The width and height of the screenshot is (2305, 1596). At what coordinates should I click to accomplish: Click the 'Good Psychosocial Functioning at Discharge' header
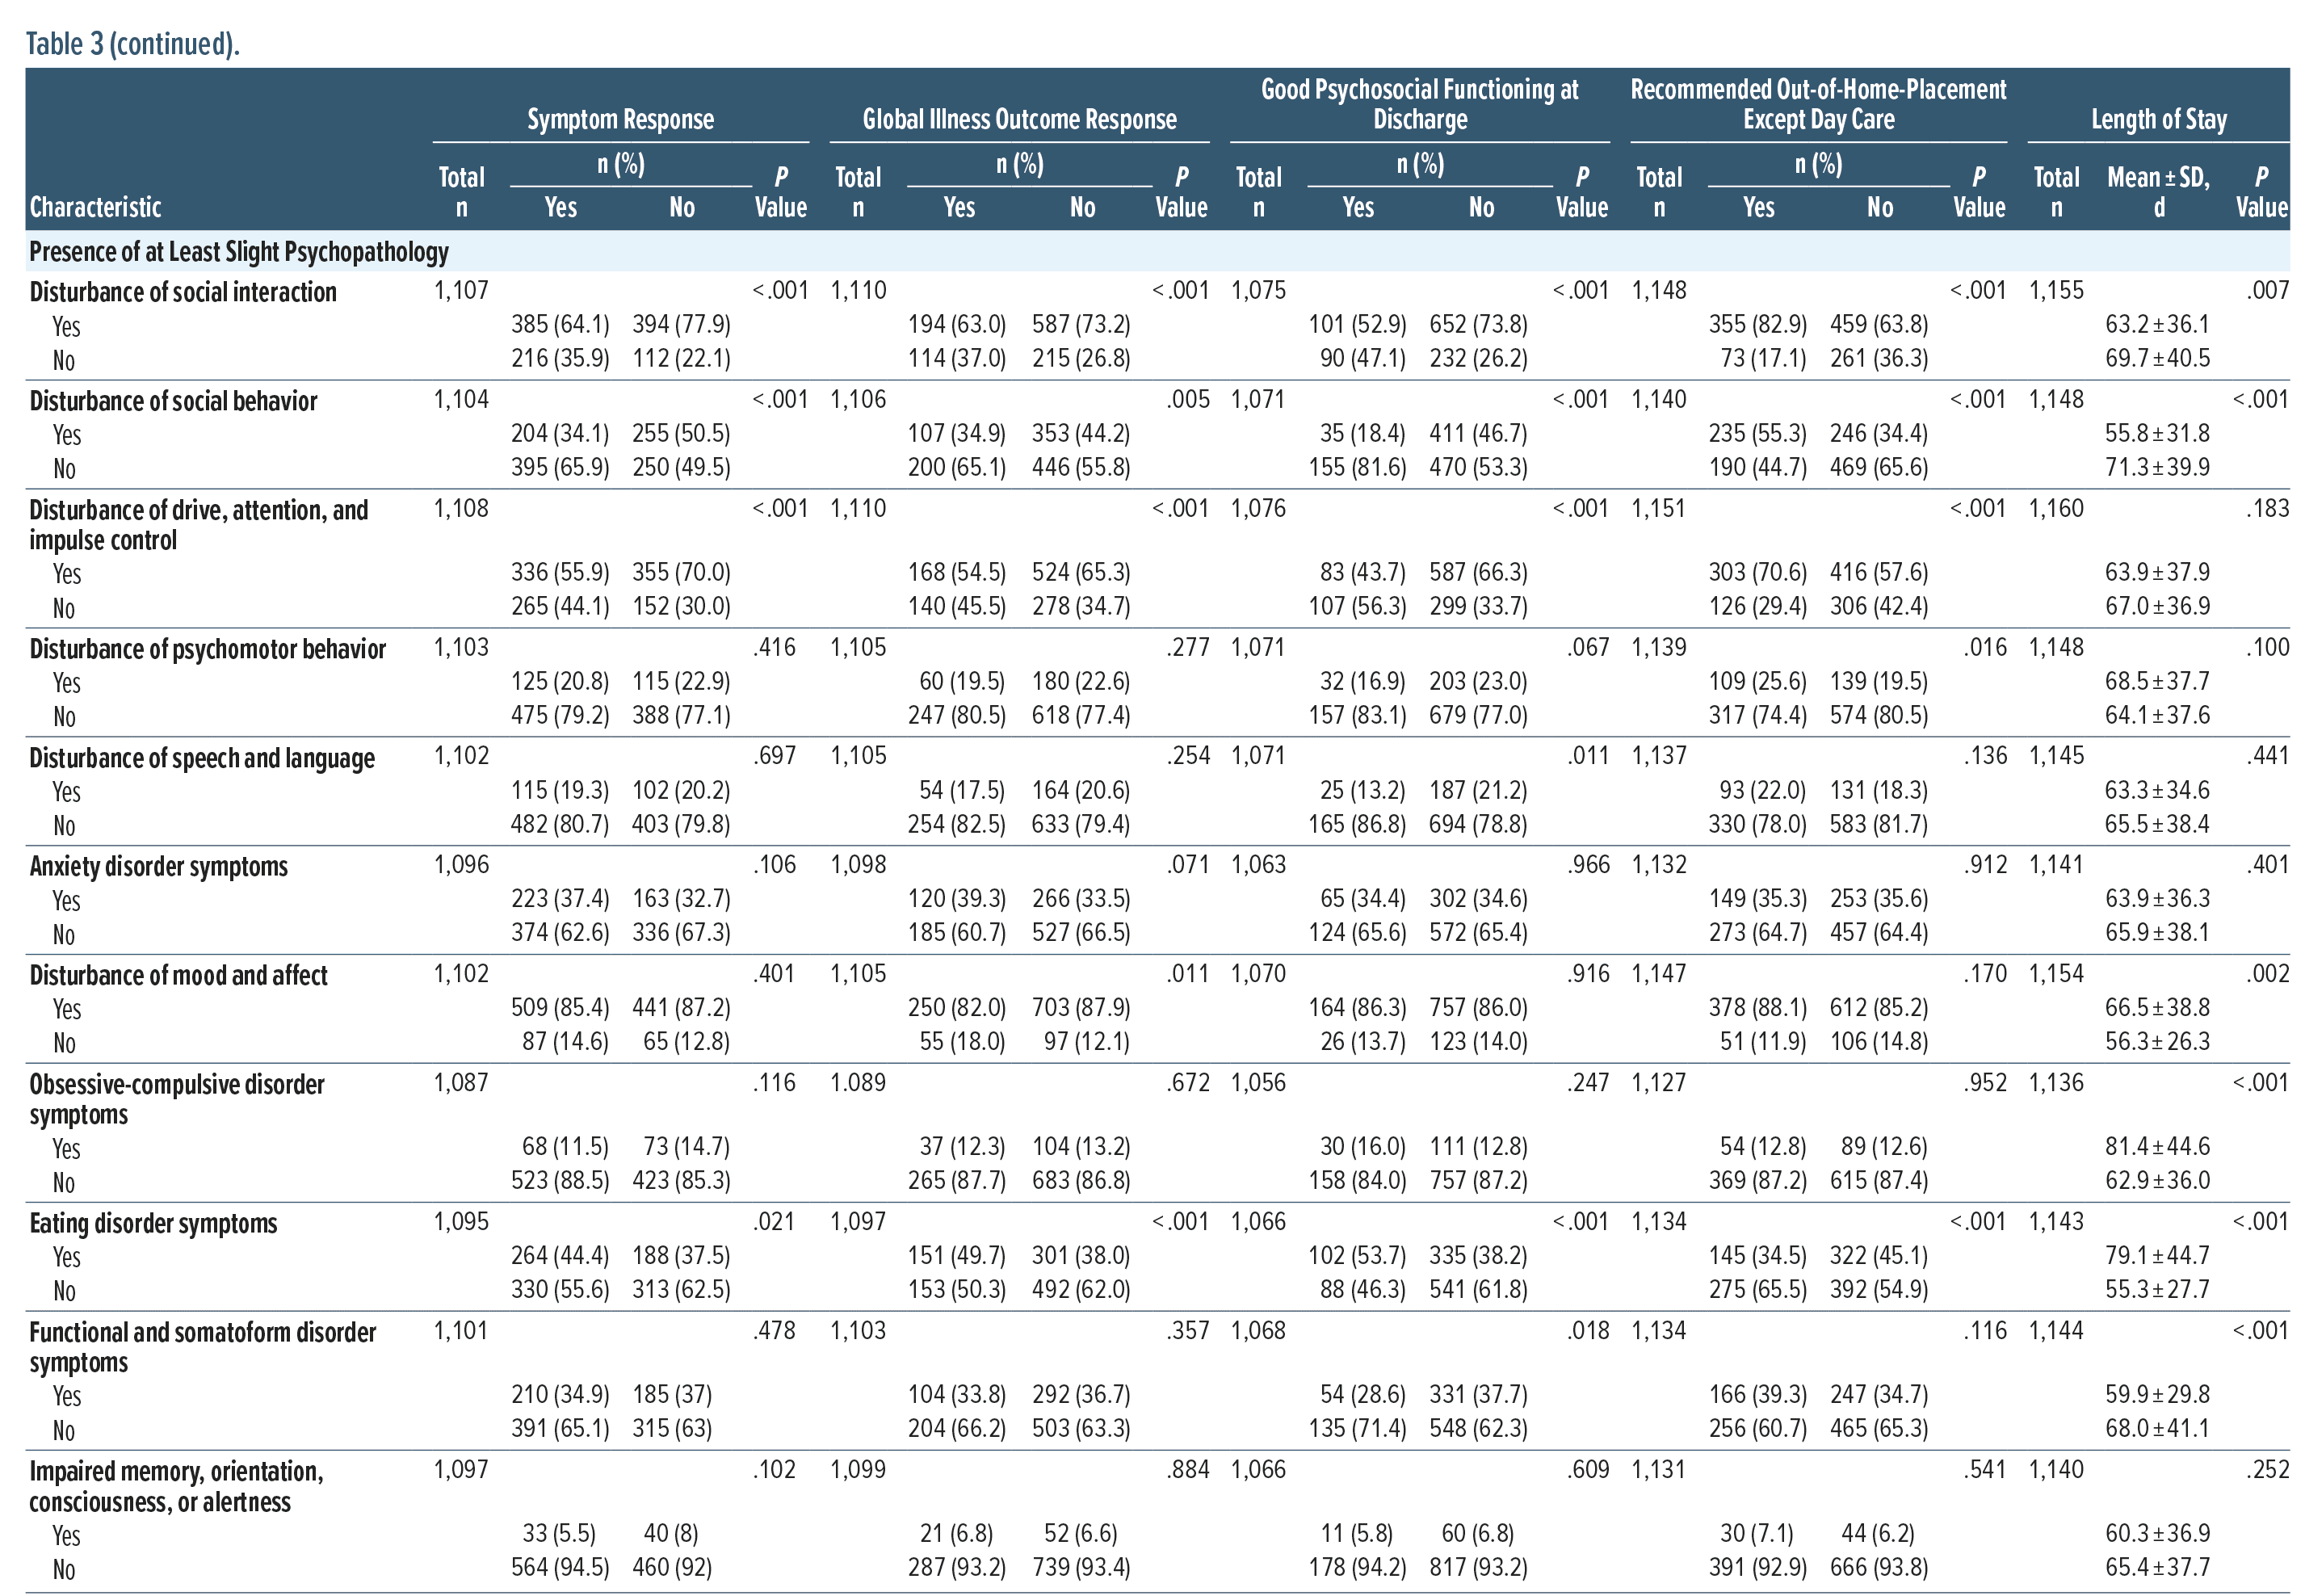1419,104
